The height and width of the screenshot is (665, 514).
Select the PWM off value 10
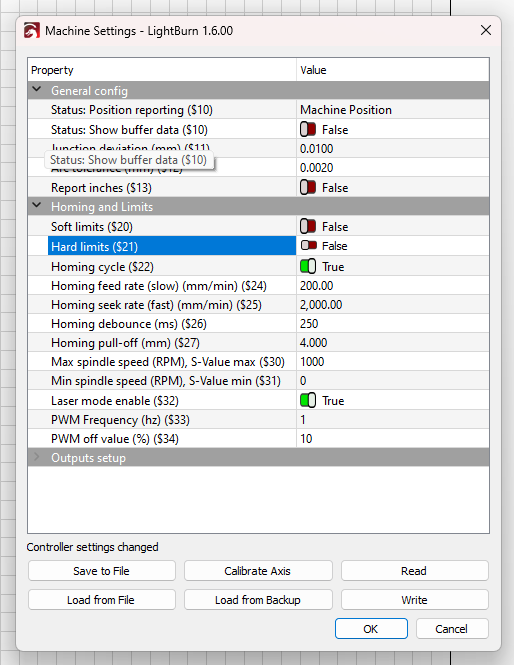click(x=393, y=439)
